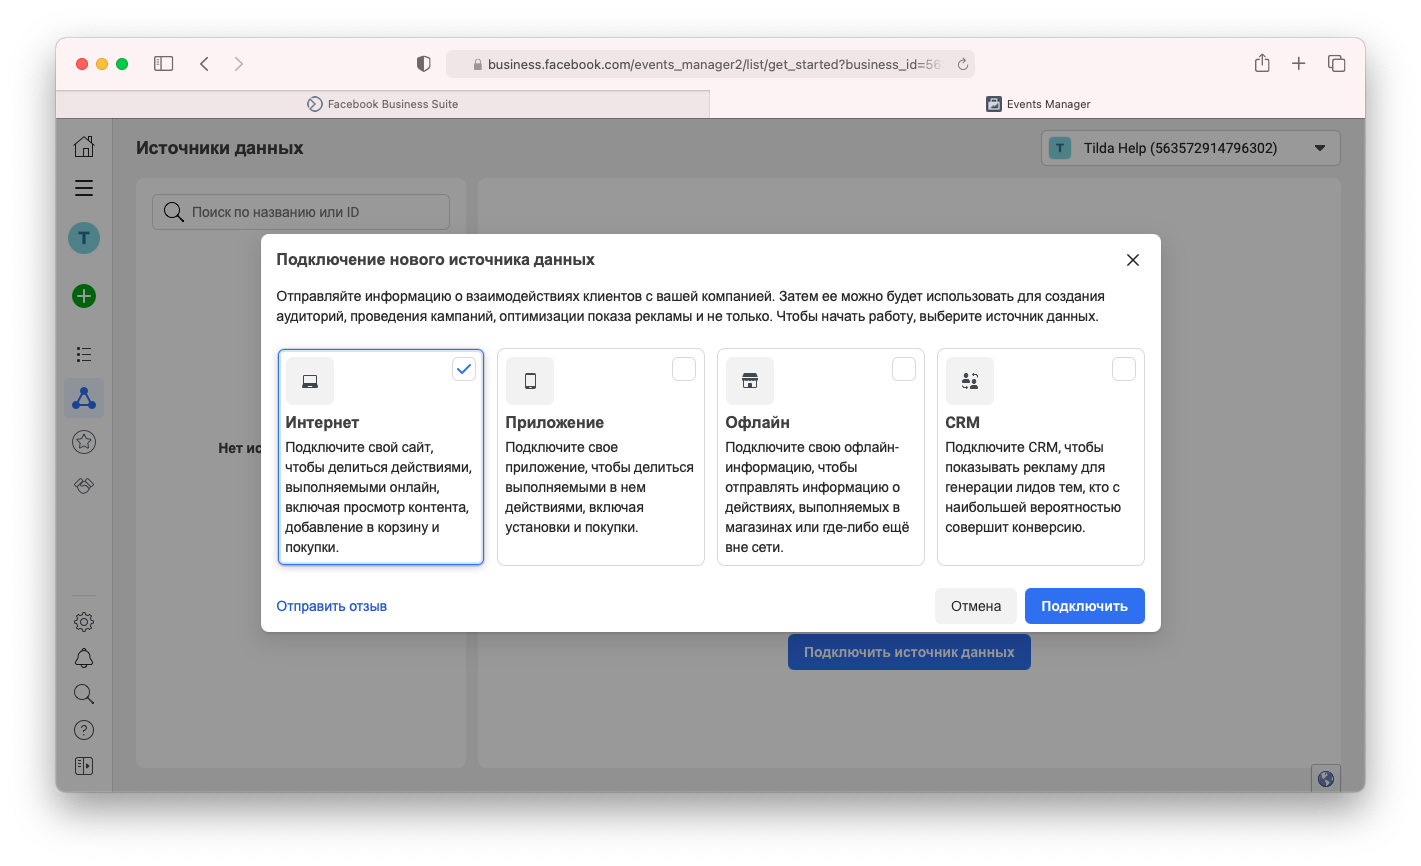
Task: Click the Источники данных heading
Action: [x=220, y=148]
